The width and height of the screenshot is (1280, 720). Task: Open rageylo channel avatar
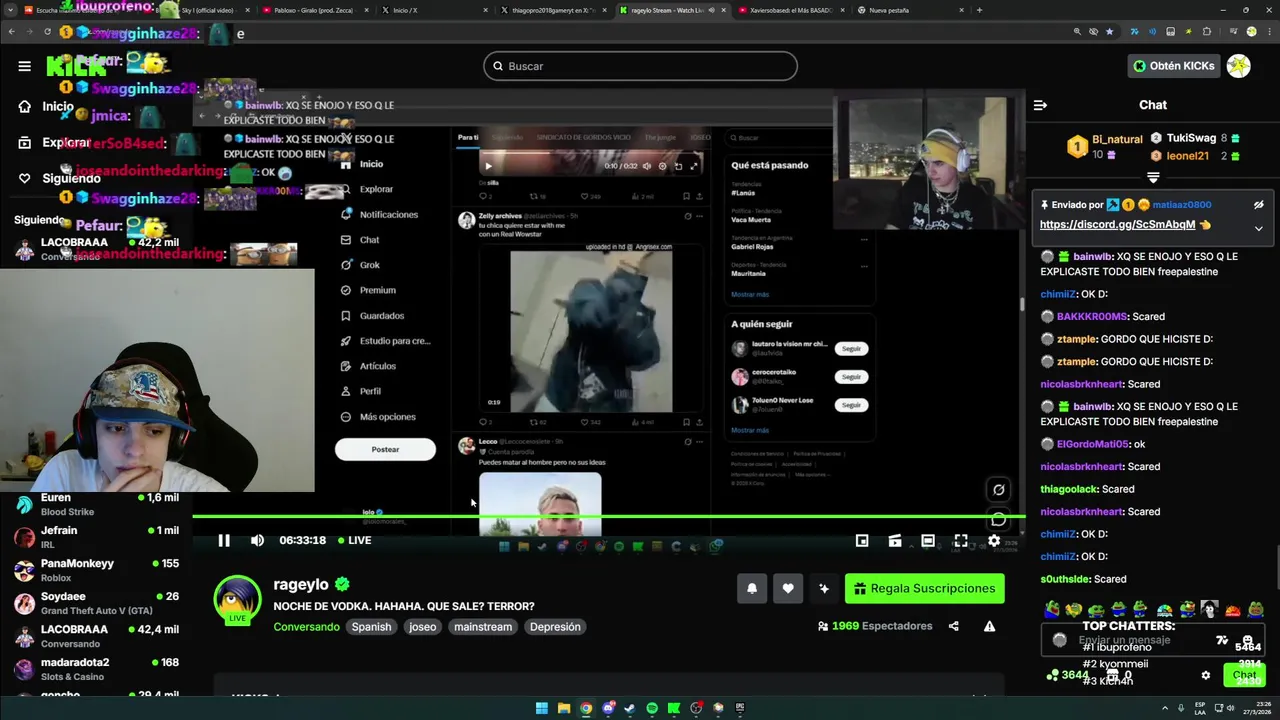click(237, 601)
